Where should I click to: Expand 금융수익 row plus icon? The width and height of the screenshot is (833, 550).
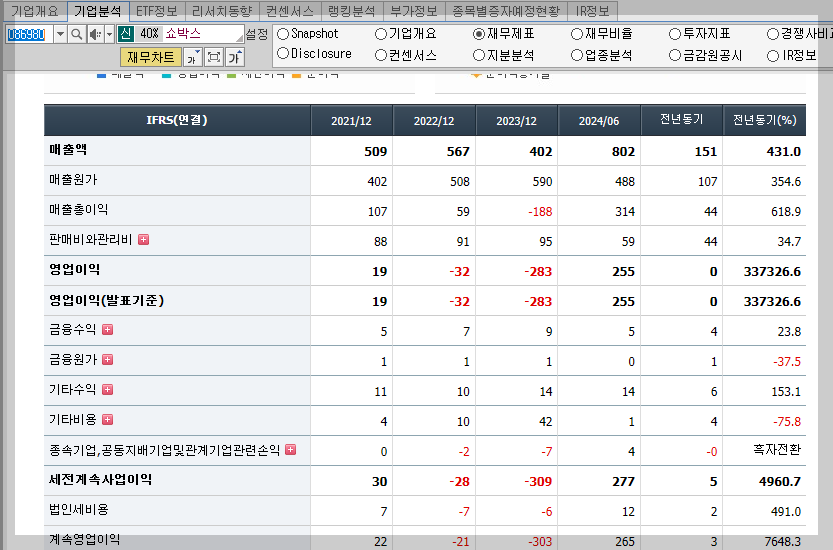click(x=107, y=329)
